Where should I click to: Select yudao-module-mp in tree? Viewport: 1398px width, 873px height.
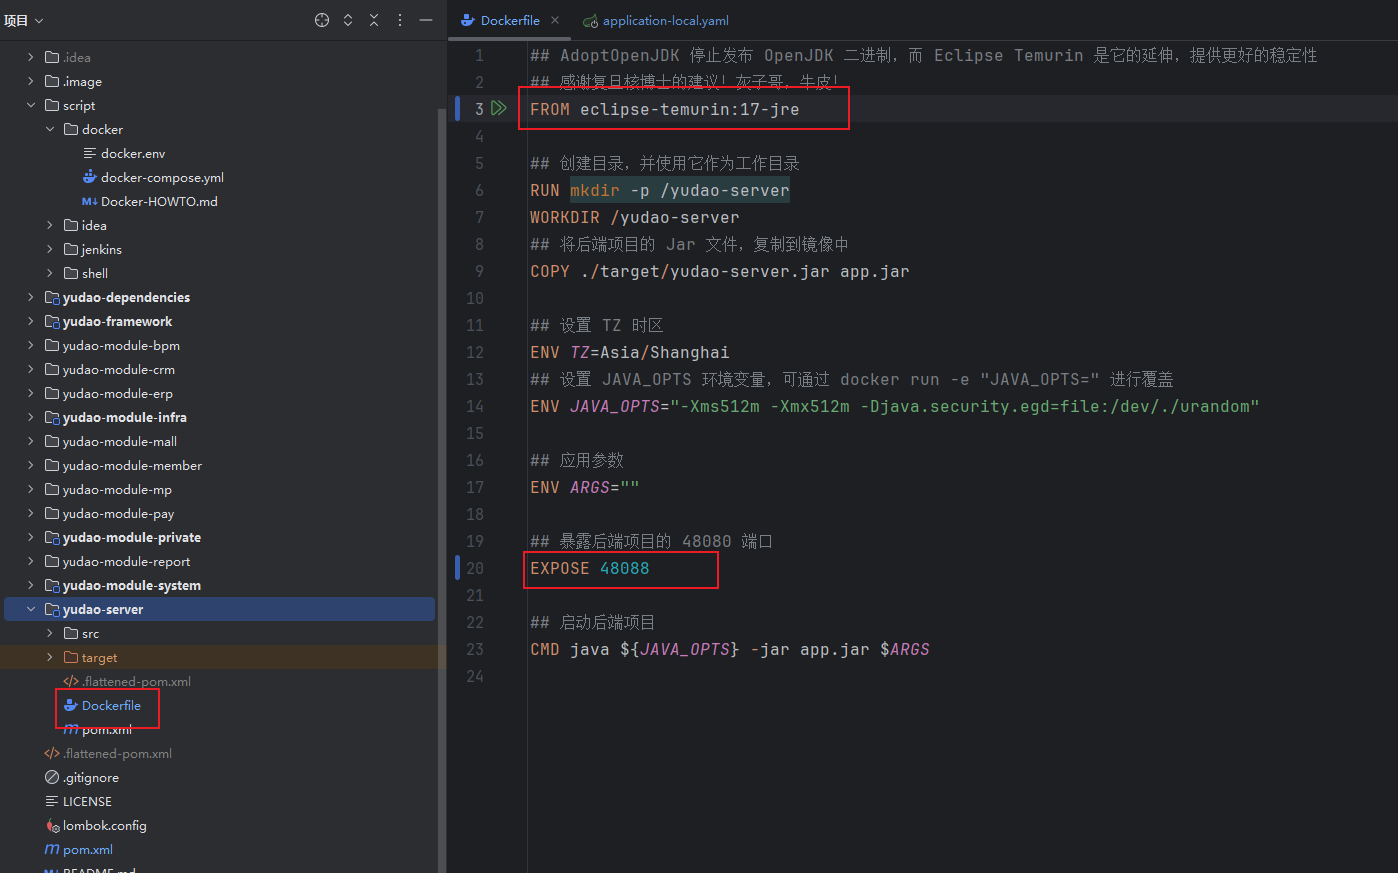point(117,489)
